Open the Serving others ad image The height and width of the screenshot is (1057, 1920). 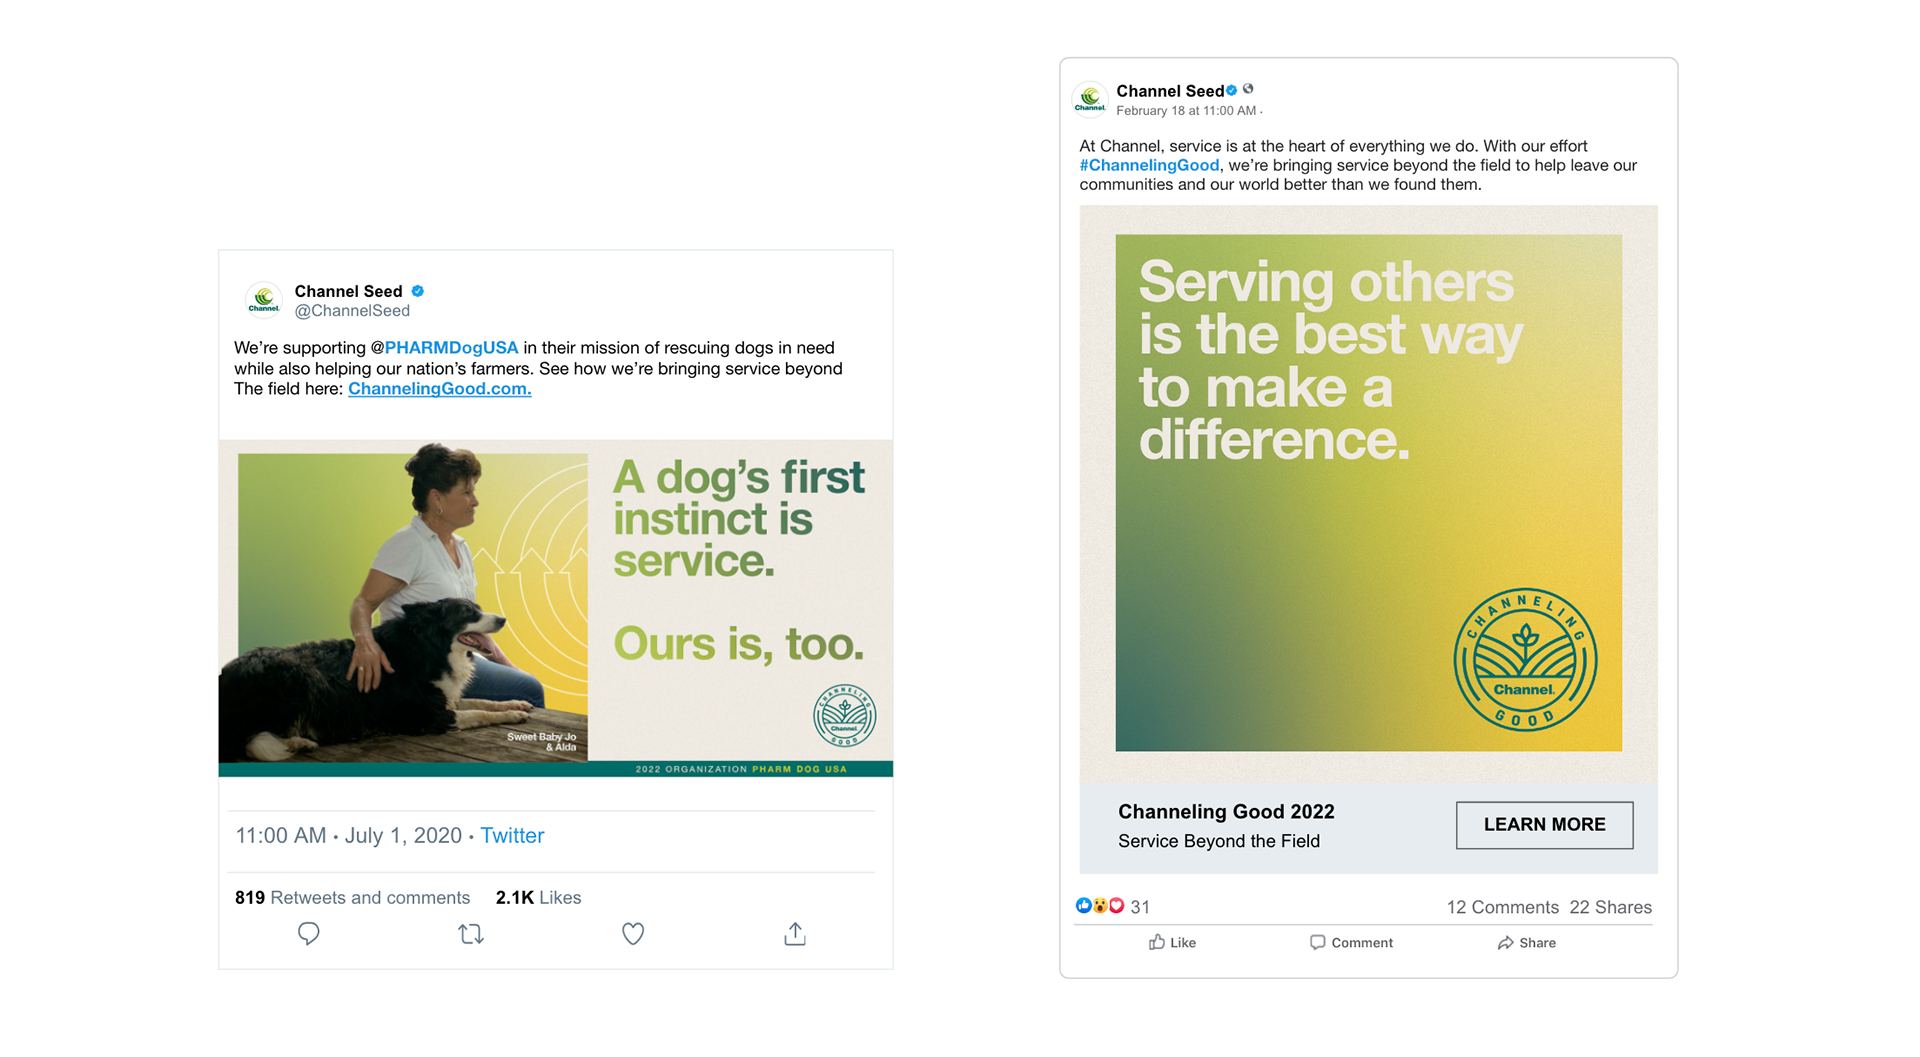click(x=1368, y=493)
